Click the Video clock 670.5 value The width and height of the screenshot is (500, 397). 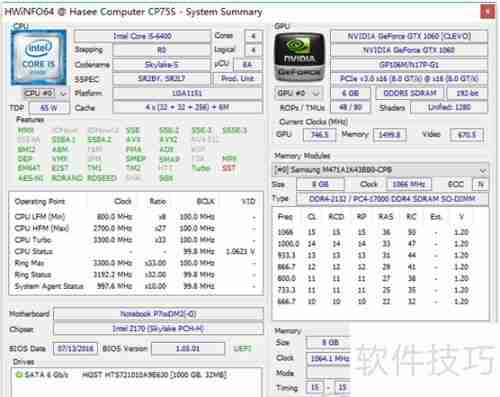(x=466, y=135)
